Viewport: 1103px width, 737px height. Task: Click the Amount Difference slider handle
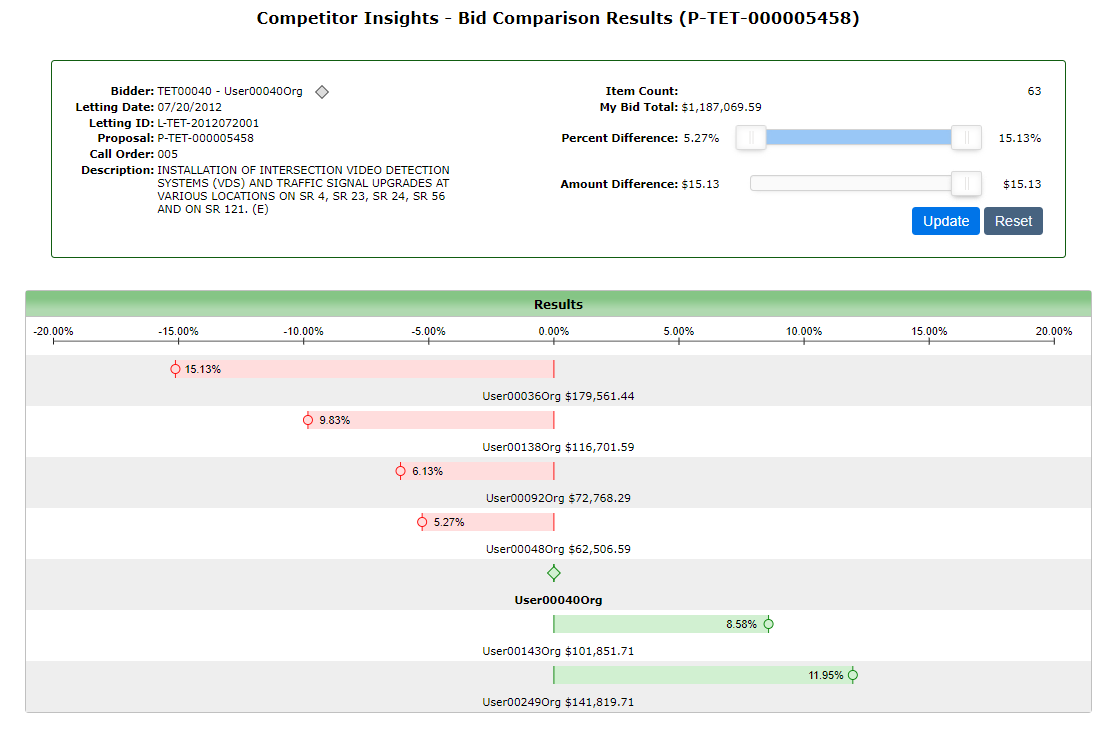[966, 184]
